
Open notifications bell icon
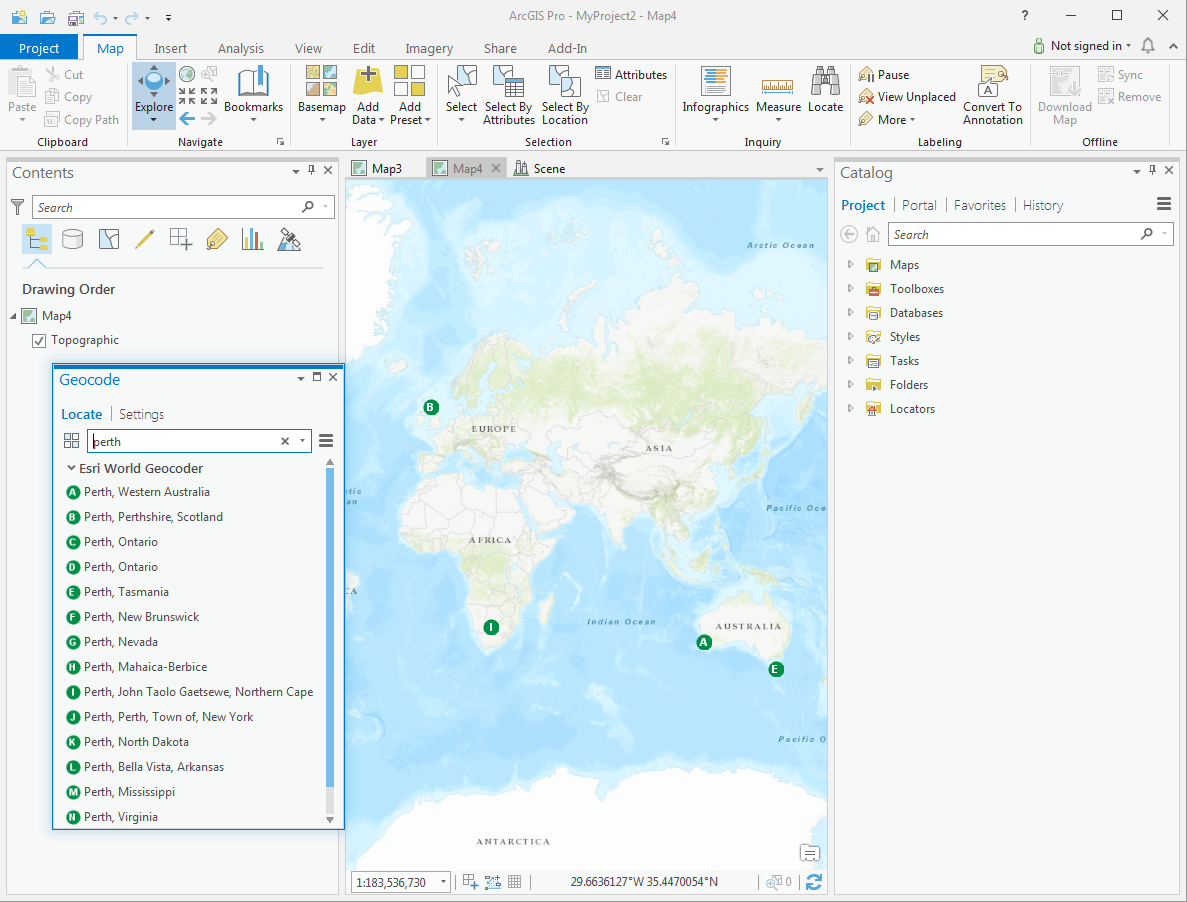point(1148,46)
